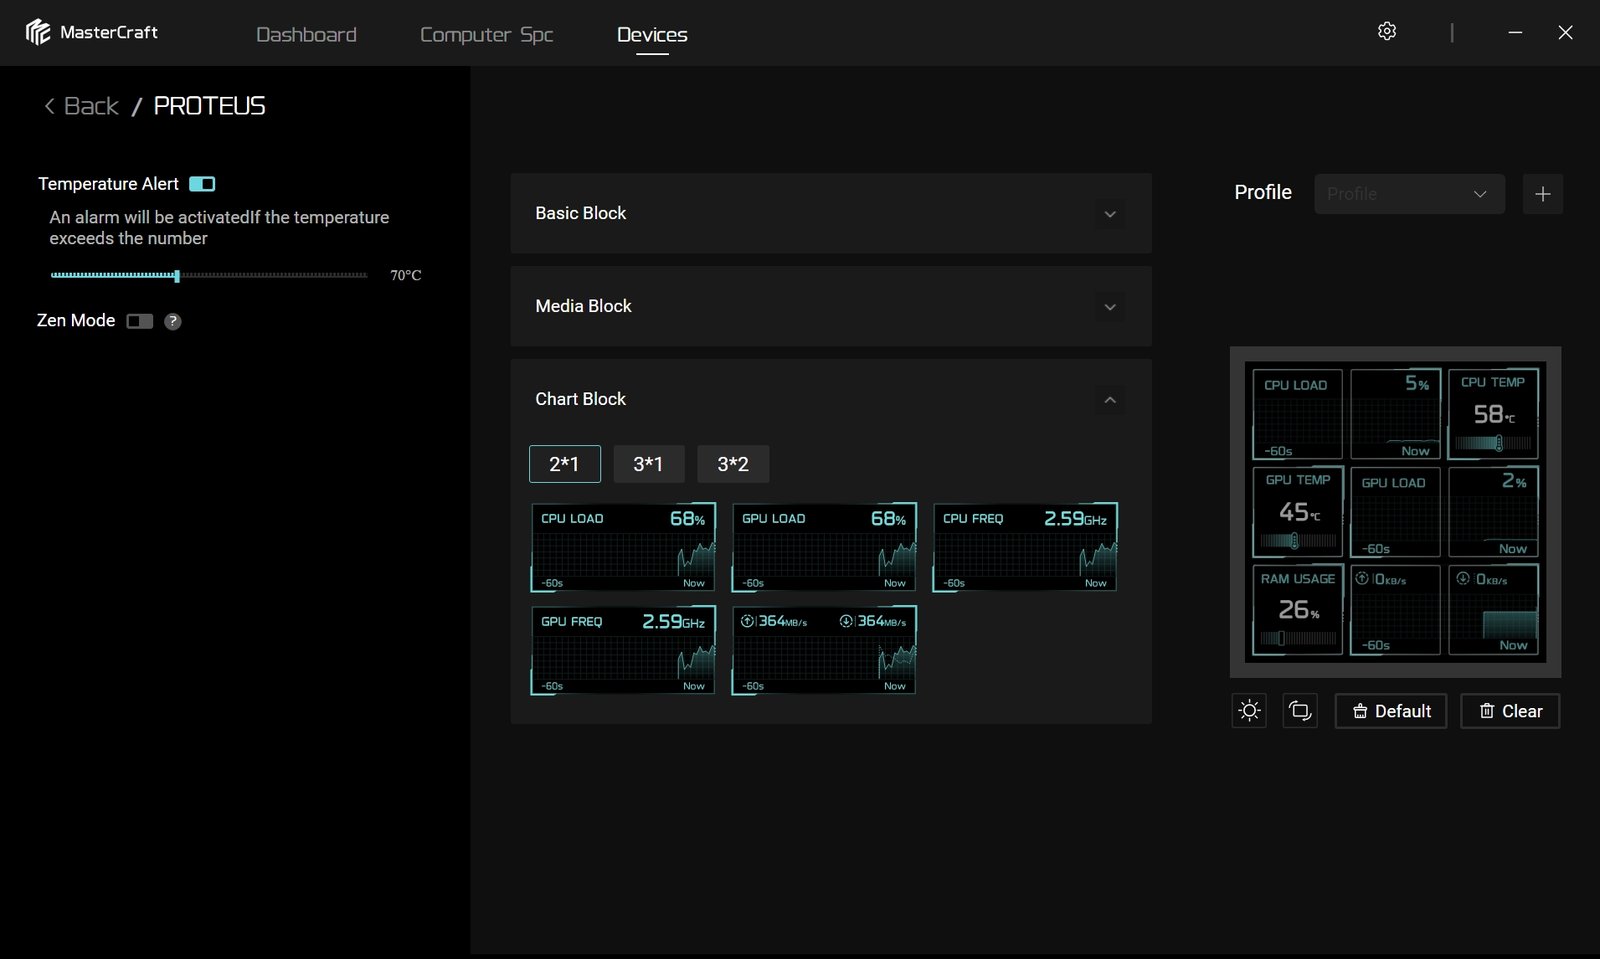Open the Computer Spc tab
Screen dimensions: 1600x959
486,34
